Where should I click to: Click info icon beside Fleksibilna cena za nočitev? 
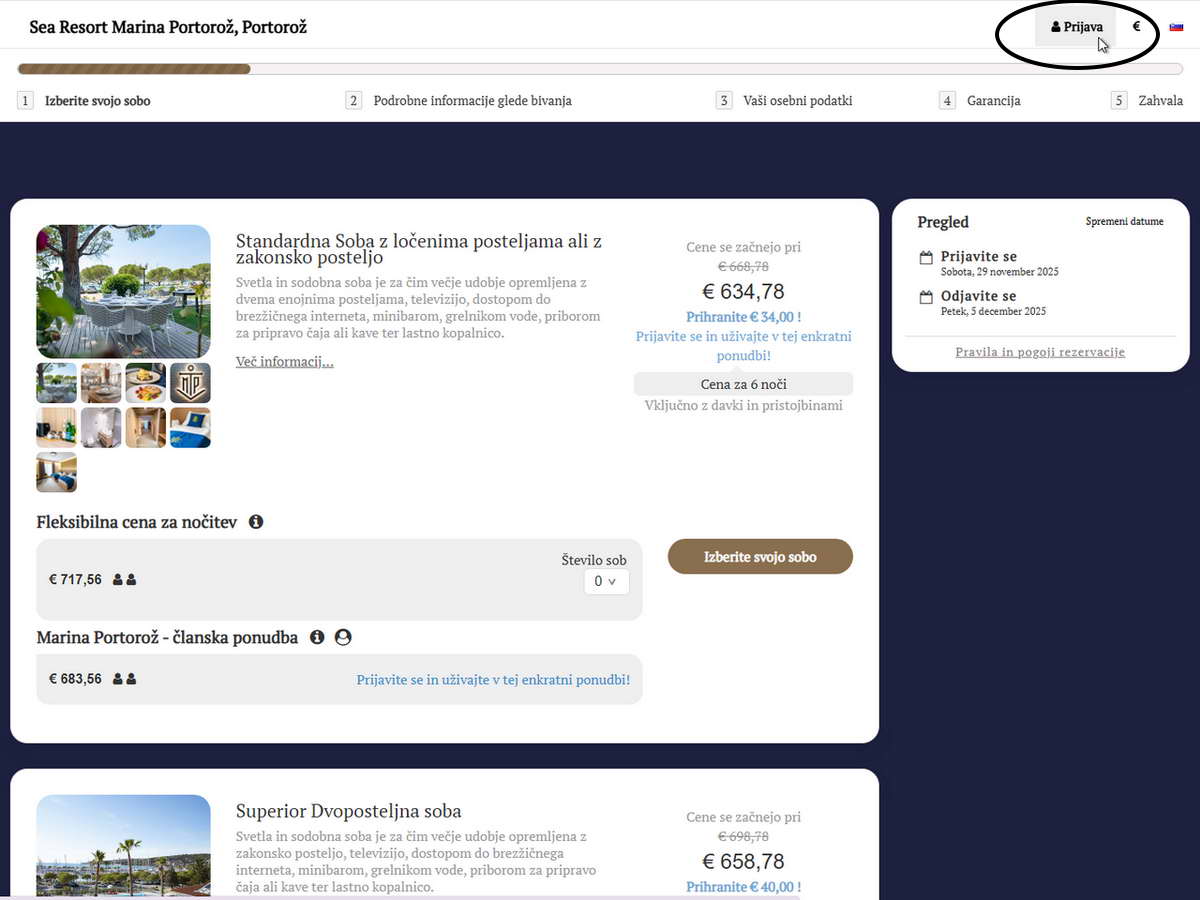pos(256,522)
